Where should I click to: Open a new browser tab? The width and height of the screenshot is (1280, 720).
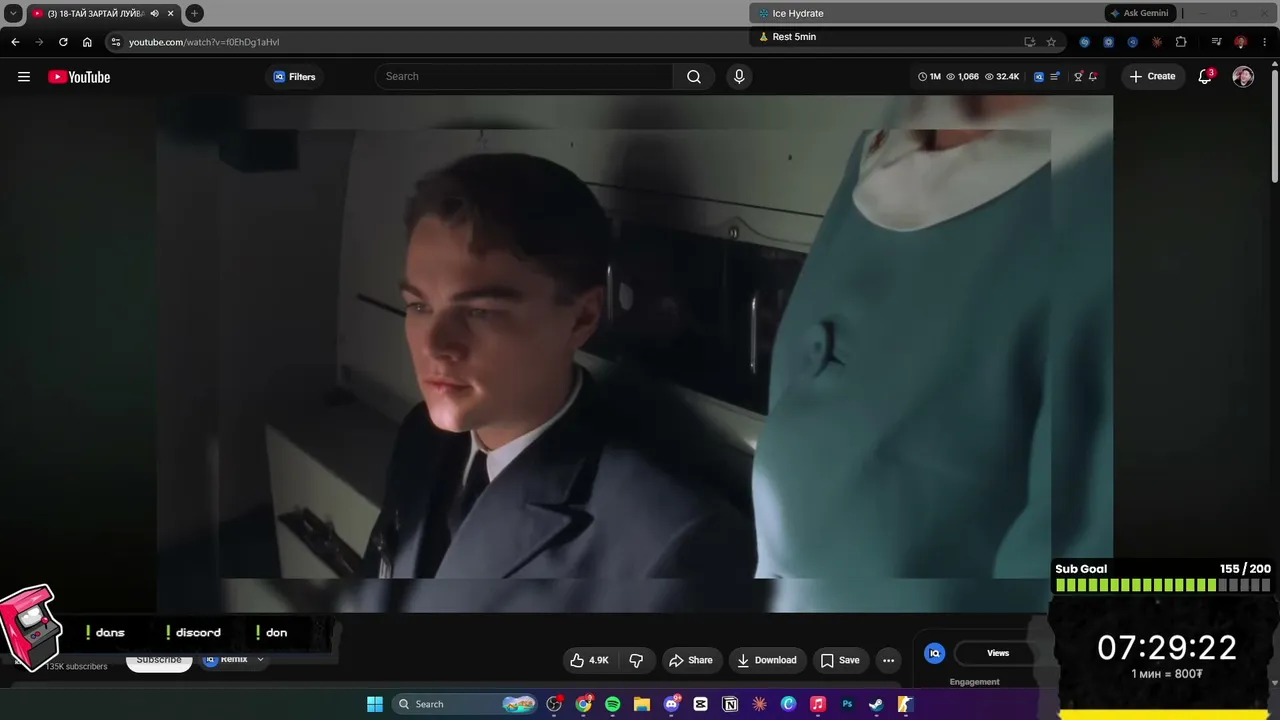(195, 13)
